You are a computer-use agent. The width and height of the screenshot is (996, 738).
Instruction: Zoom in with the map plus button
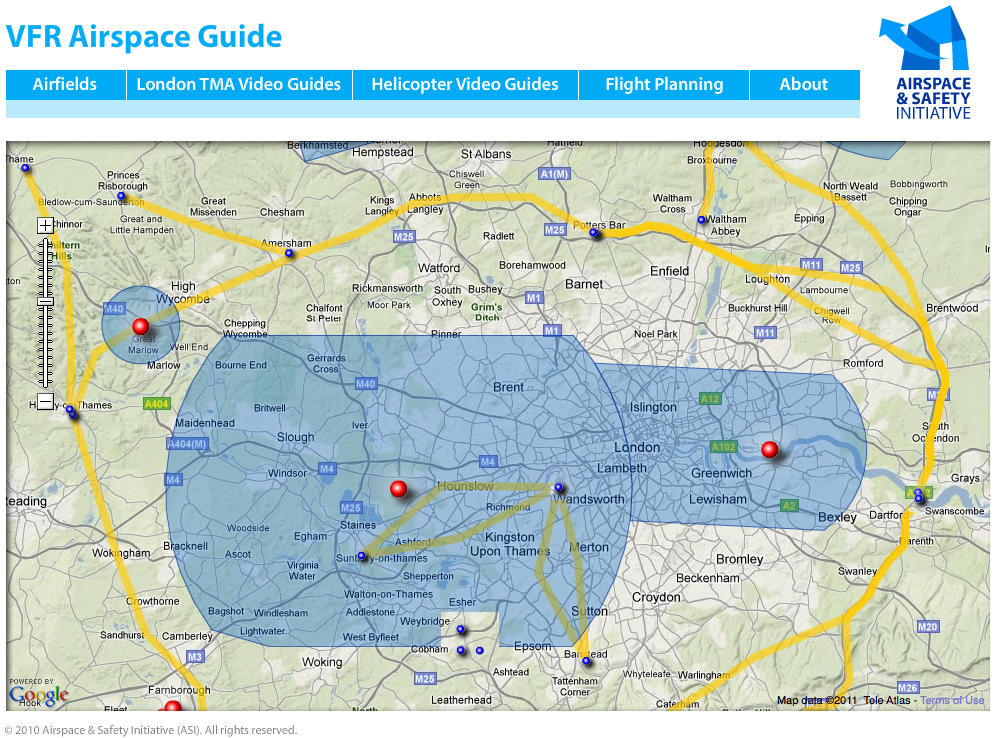coord(45,225)
